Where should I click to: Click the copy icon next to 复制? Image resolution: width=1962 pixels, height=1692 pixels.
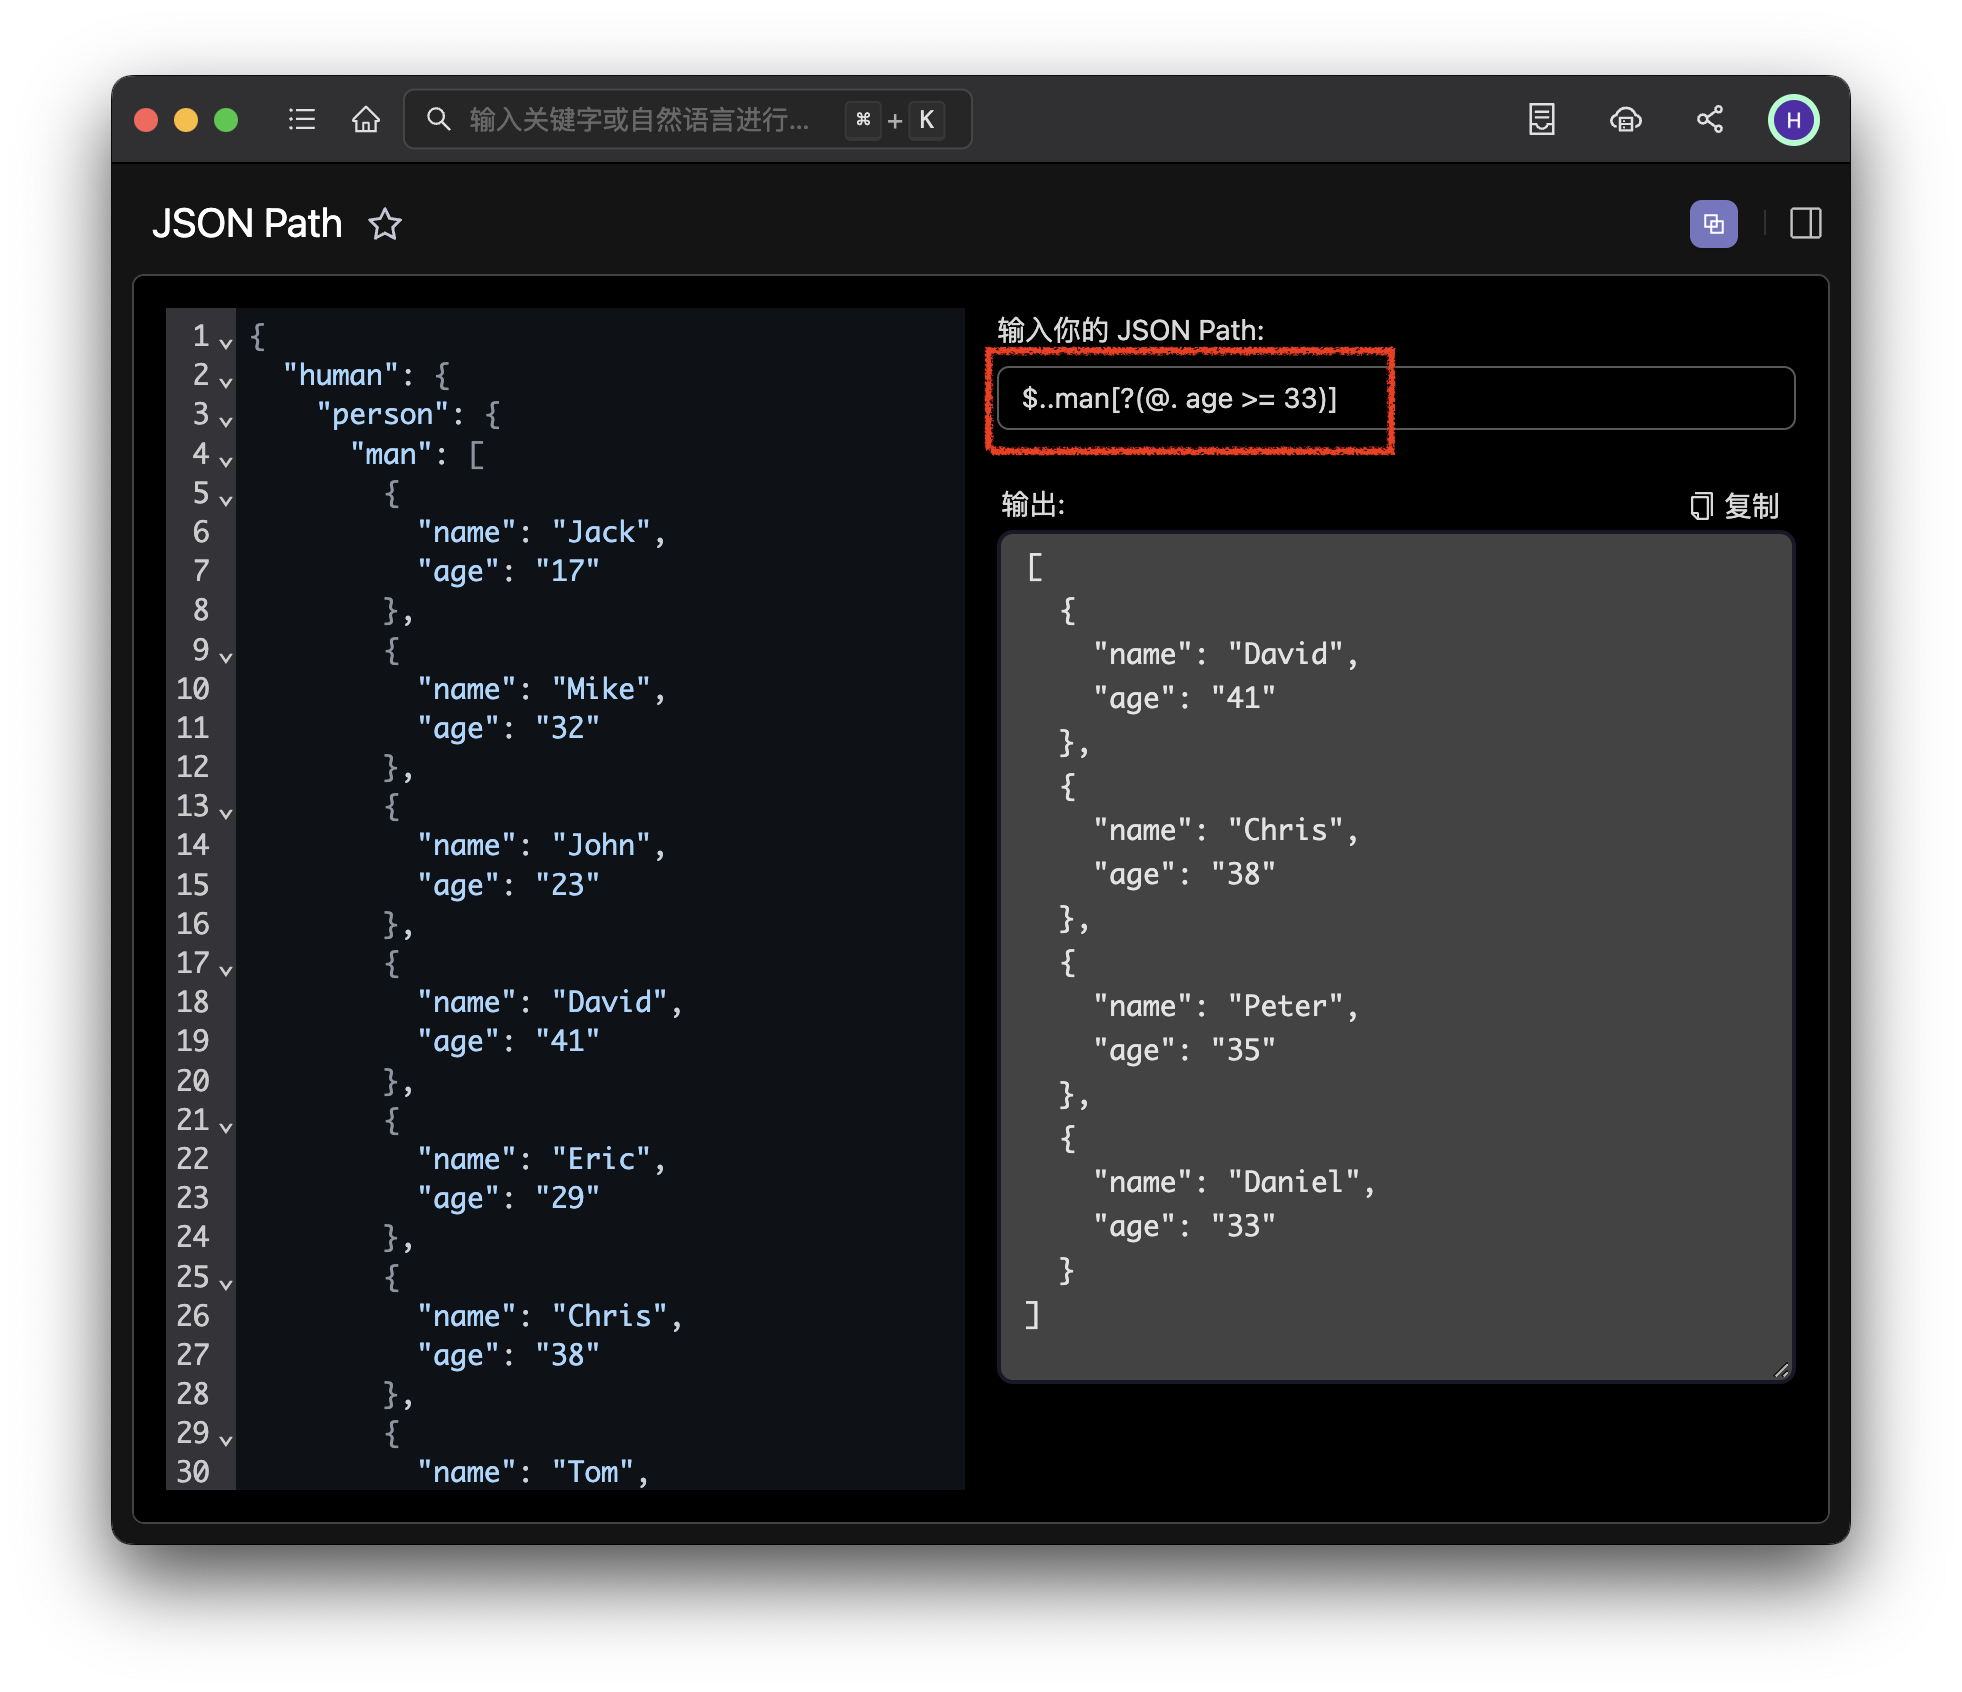[x=1700, y=506]
